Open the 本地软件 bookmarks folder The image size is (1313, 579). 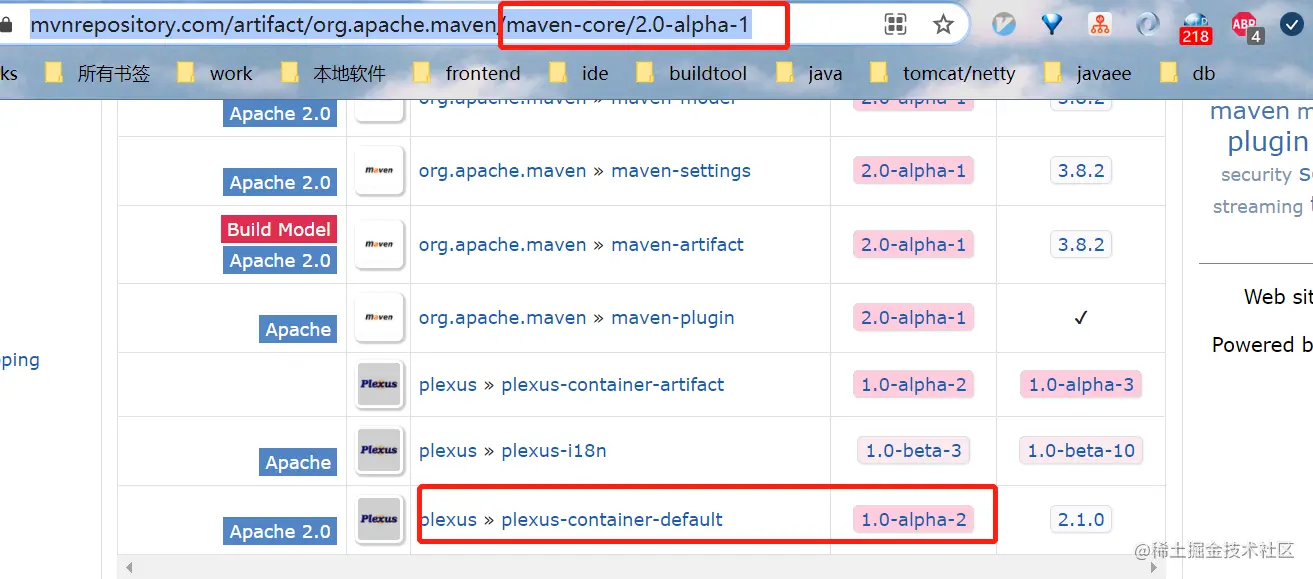333,73
